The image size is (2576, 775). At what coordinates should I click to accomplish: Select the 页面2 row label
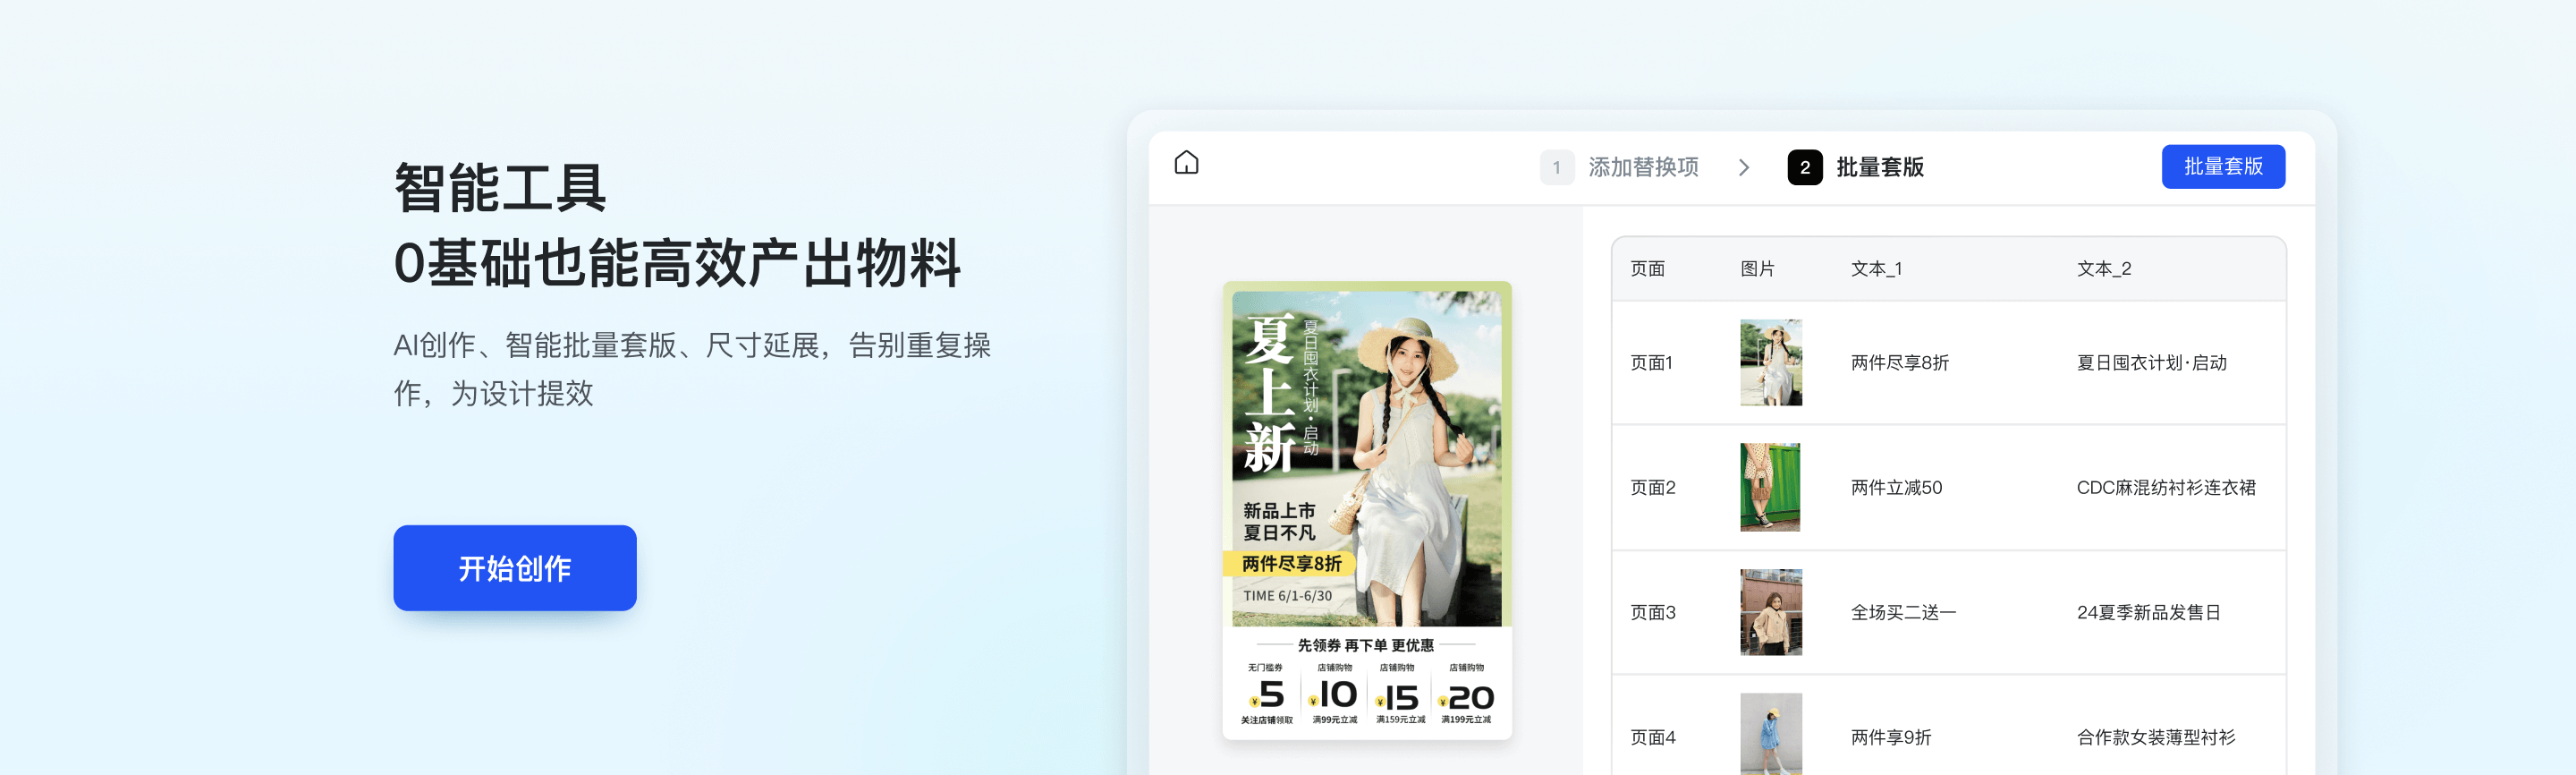coord(1653,488)
